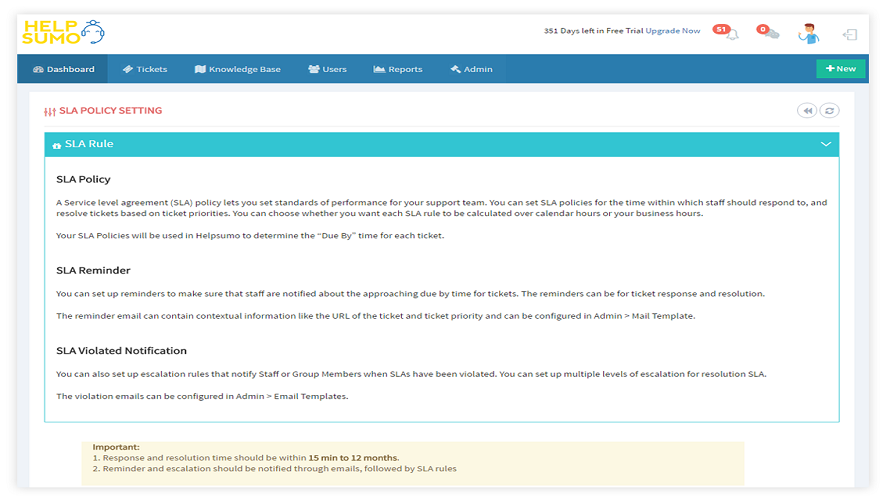This screenshot has height=500, width=890.
Task: Open the Tickets menu
Action: (x=145, y=69)
